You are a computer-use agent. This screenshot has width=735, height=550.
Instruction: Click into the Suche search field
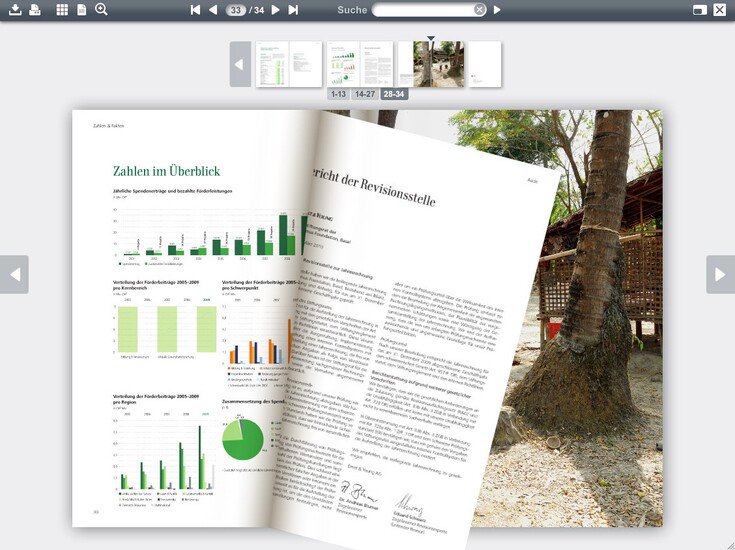pyautogui.click(x=422, y=10)
